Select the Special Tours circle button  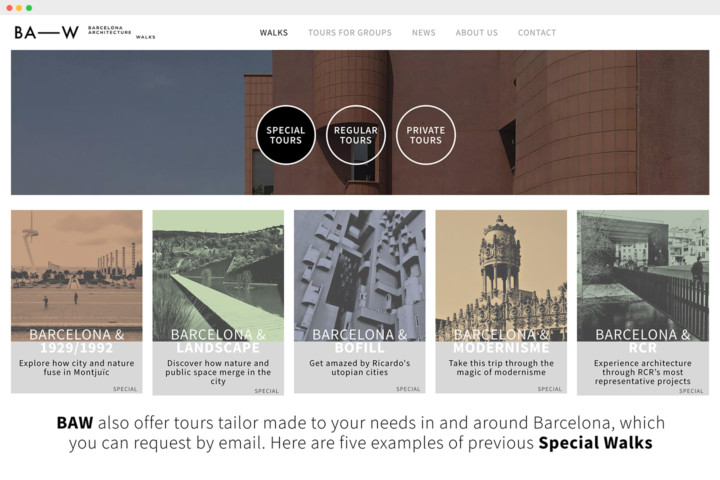click(x=286, y=135)
